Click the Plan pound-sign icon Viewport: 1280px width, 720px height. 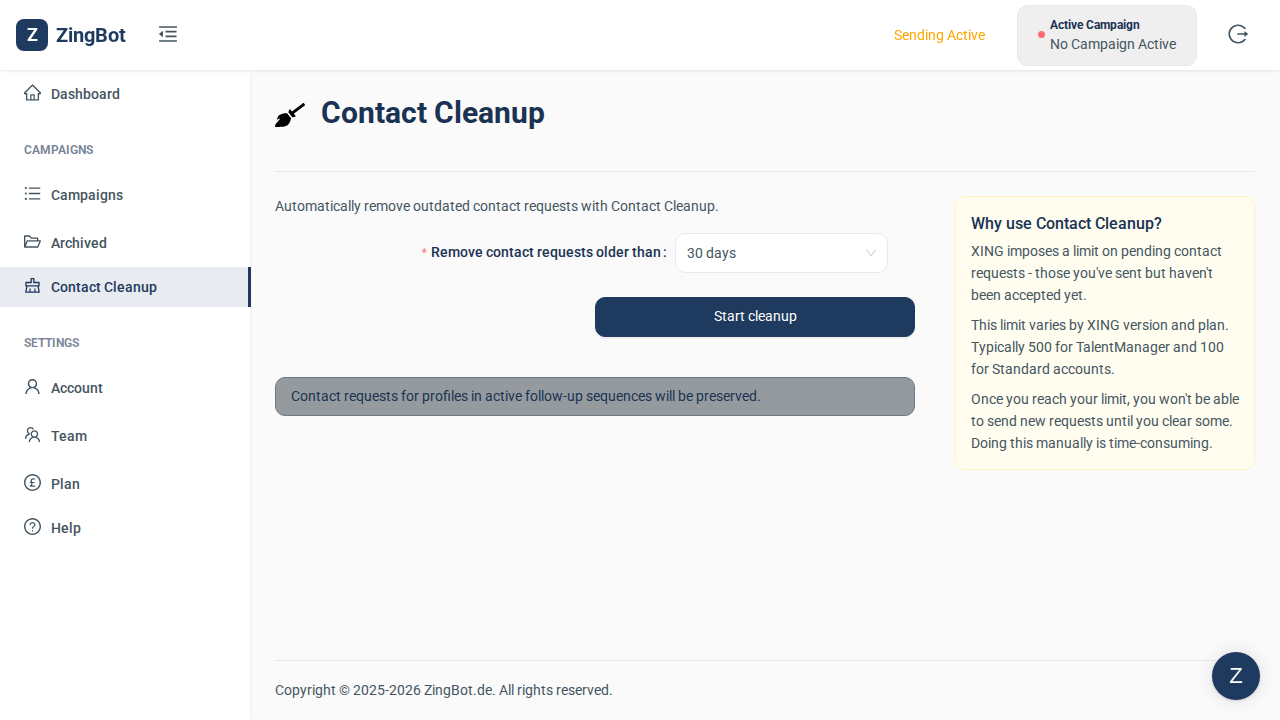(33, 483)
